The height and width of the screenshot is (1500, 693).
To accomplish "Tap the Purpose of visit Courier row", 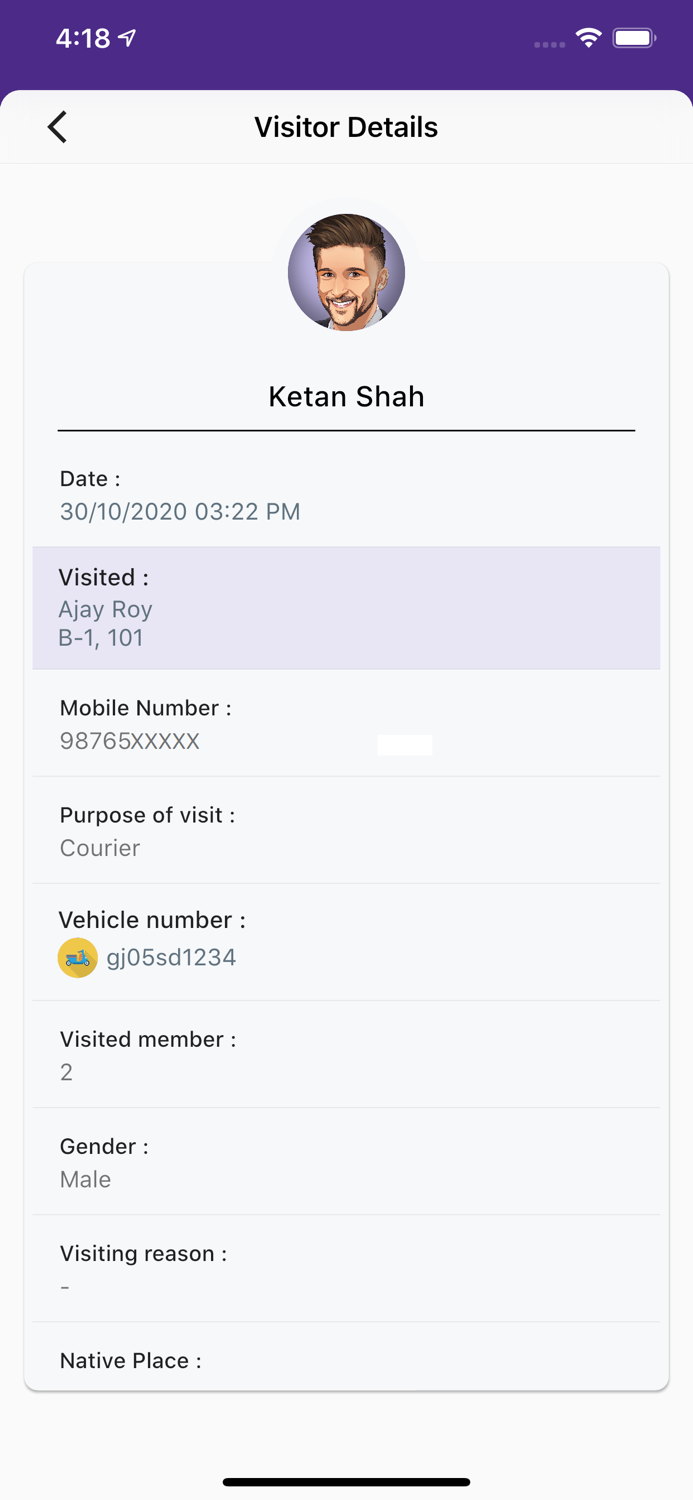I will click(x=346, y=831).
